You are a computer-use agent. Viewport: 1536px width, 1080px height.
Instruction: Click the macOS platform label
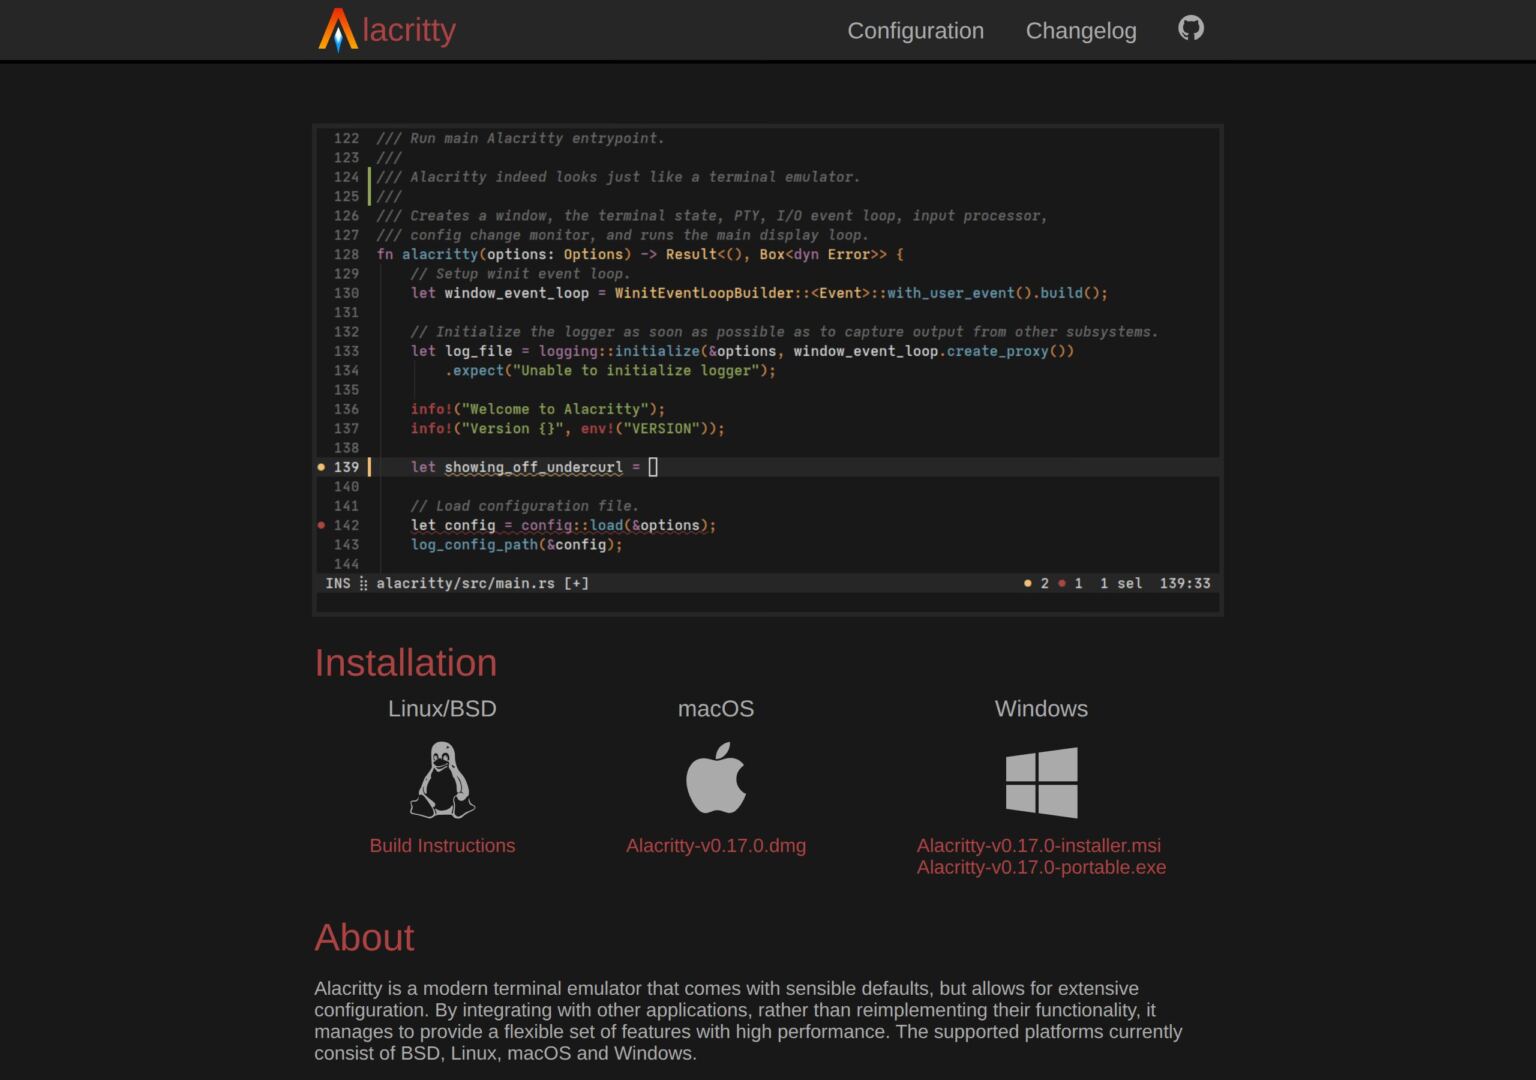coord(716,708)
